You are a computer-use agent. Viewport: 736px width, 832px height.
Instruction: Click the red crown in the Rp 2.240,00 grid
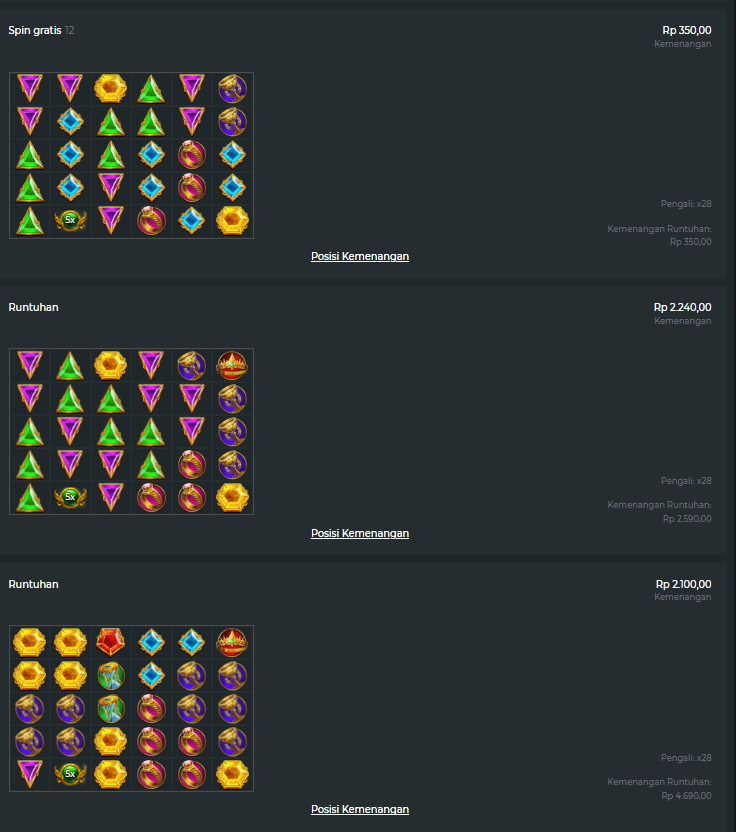click(x=232, y=366)
